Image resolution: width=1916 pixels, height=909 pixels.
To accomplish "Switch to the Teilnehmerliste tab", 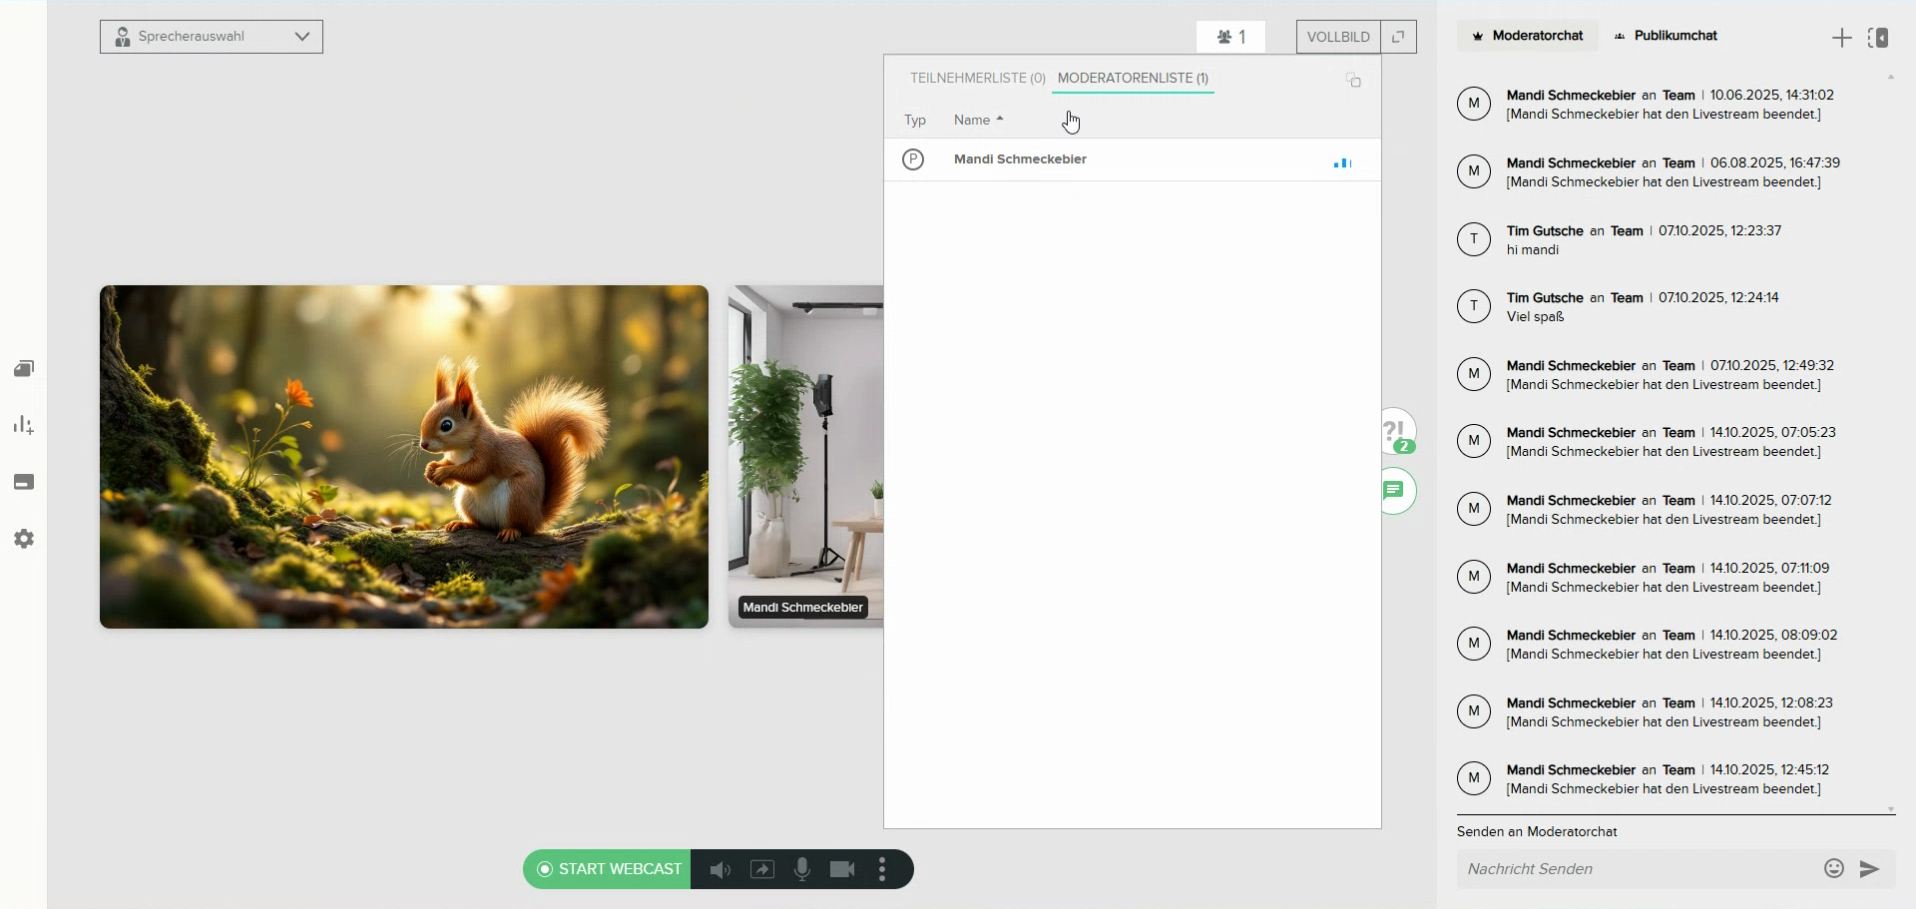I will tap(976, 78).
